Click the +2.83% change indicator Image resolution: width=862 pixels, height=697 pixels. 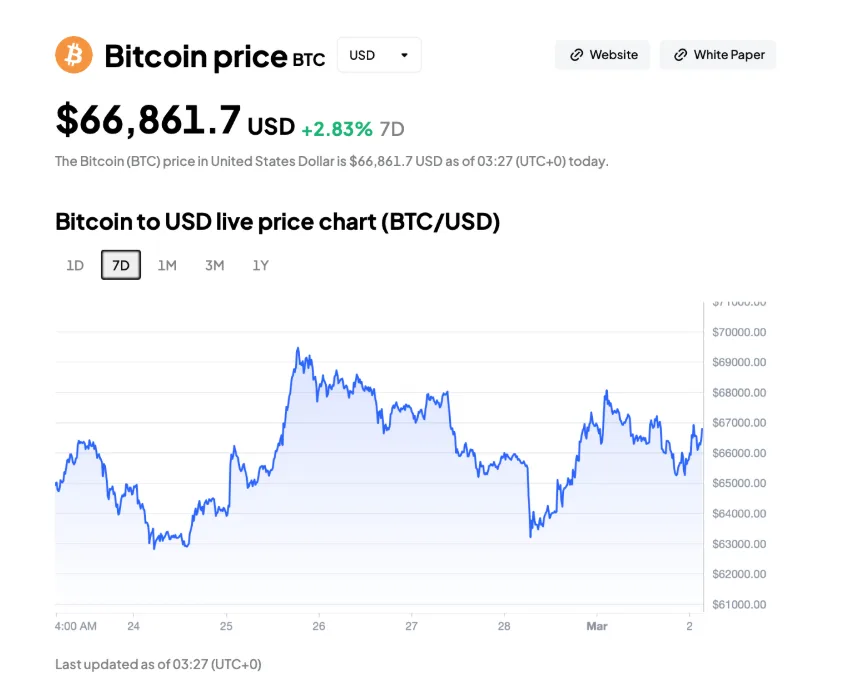337,129
